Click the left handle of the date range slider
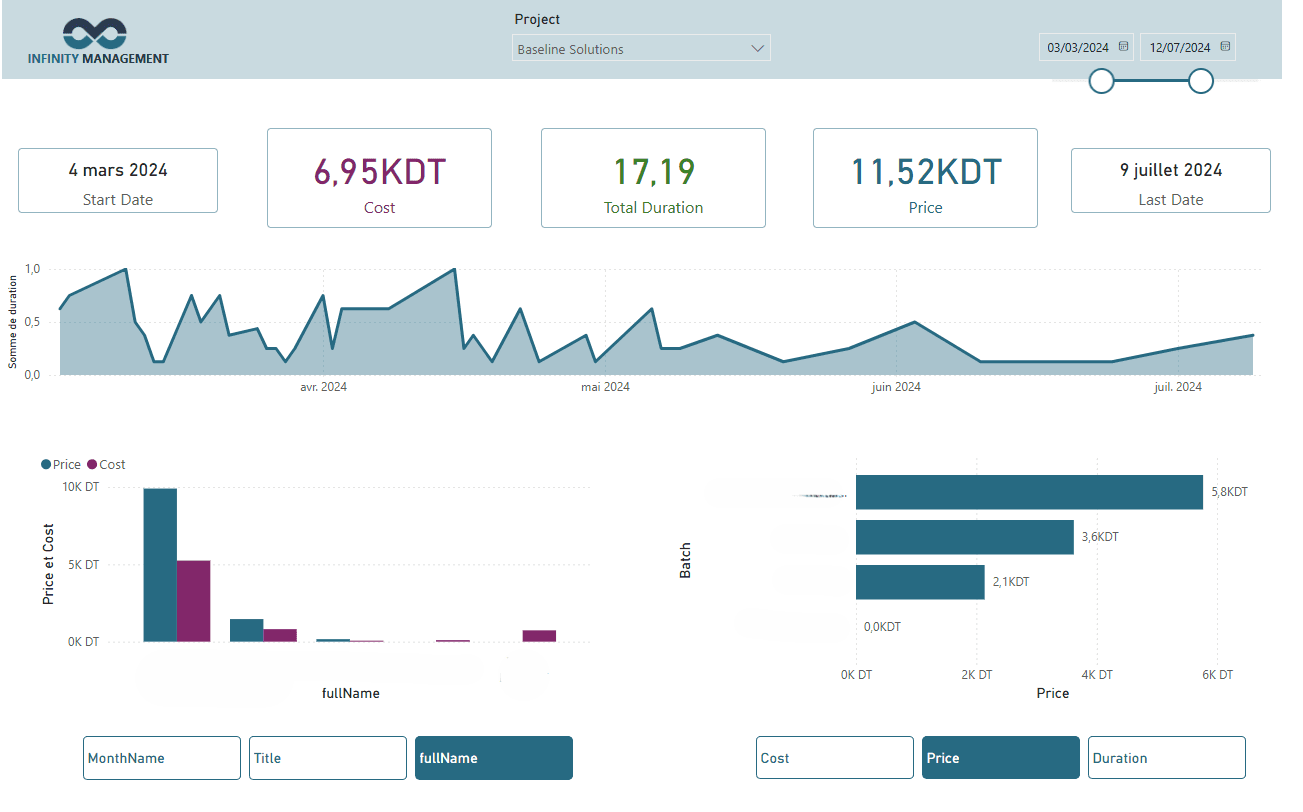 point(1101,81)
